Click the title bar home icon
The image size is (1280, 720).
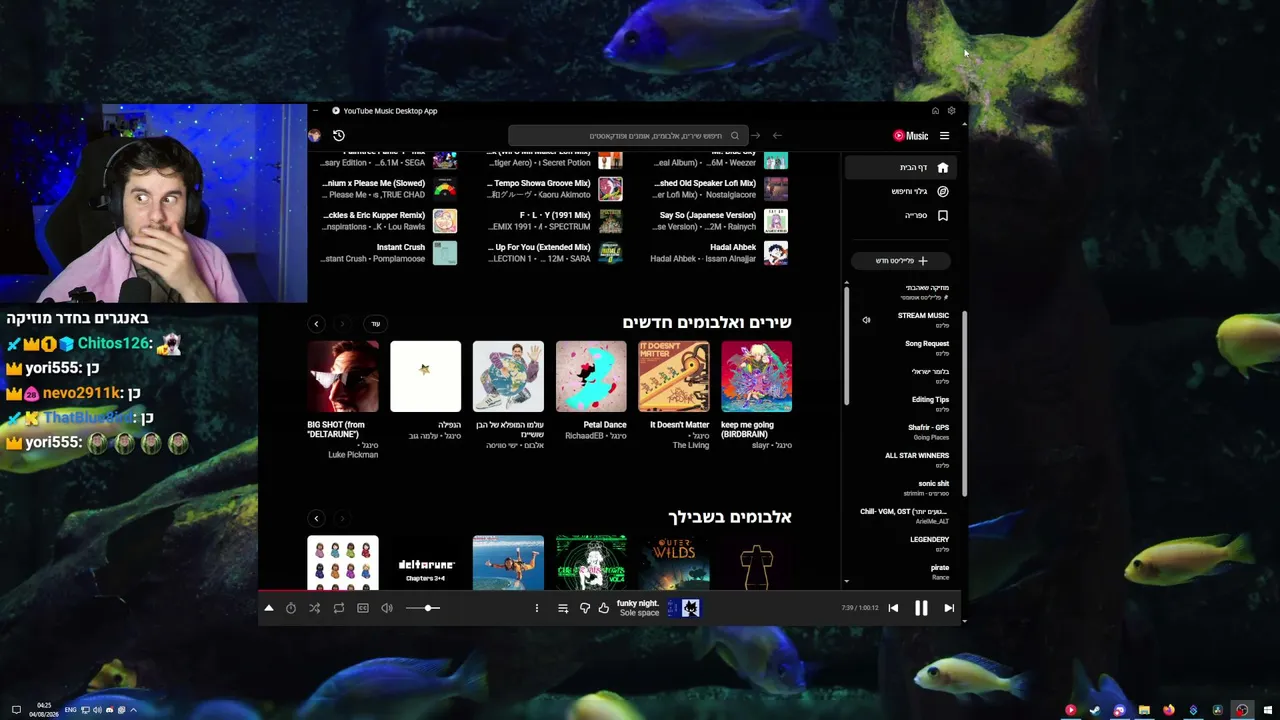click(935, 111)
